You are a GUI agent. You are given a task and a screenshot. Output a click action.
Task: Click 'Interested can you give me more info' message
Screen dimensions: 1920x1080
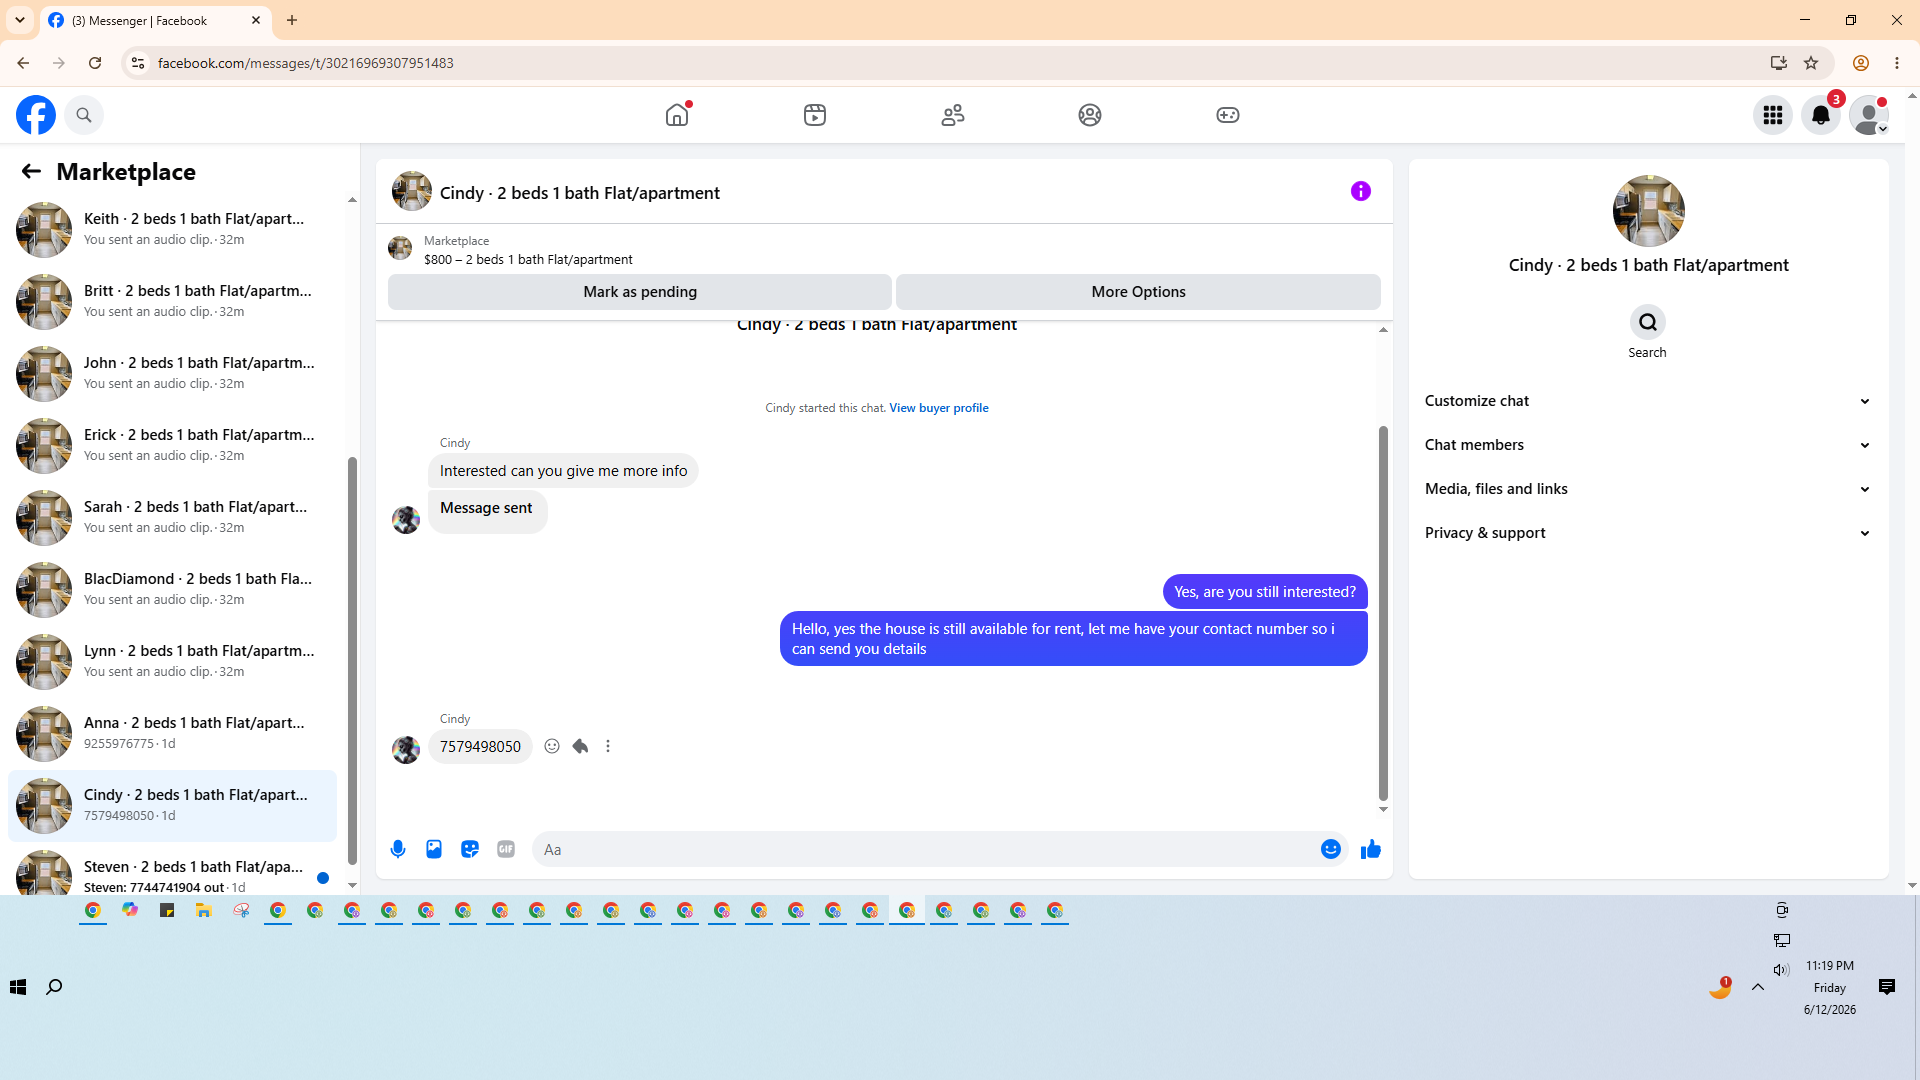coord(563,471)
